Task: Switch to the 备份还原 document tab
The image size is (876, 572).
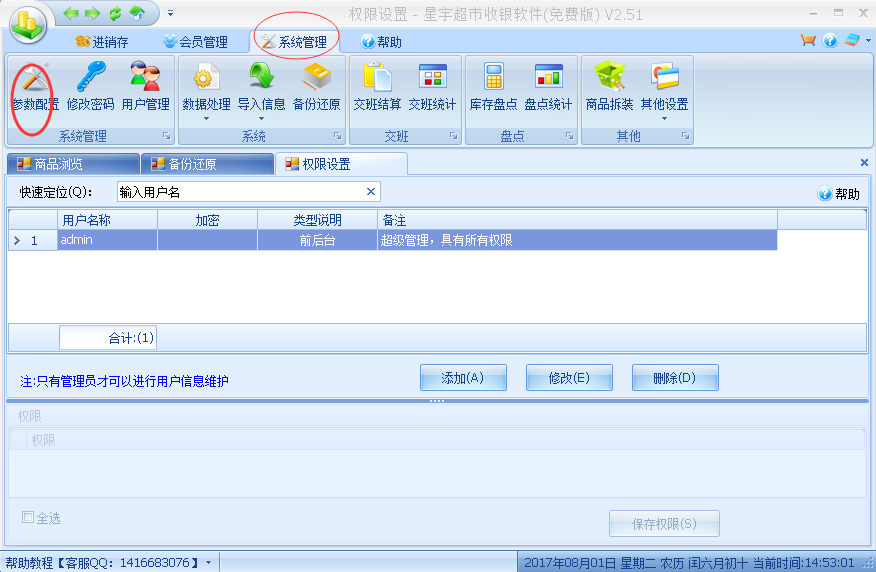Action: tap(207, 164)
